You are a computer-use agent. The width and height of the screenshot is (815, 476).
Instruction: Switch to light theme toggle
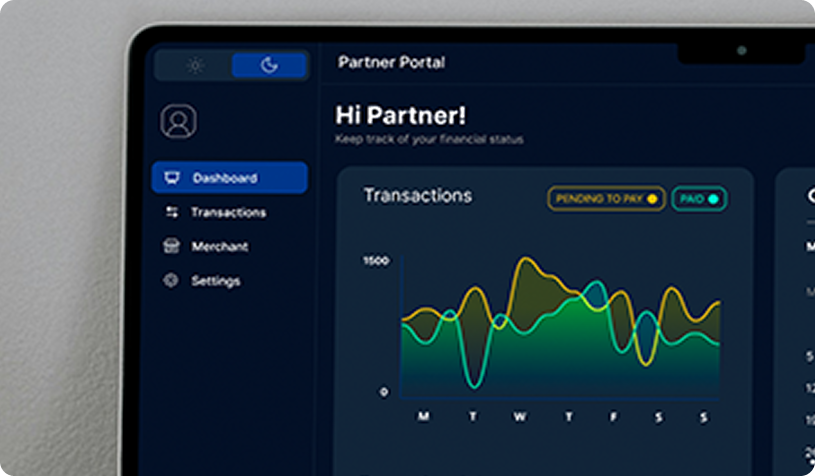195,65
